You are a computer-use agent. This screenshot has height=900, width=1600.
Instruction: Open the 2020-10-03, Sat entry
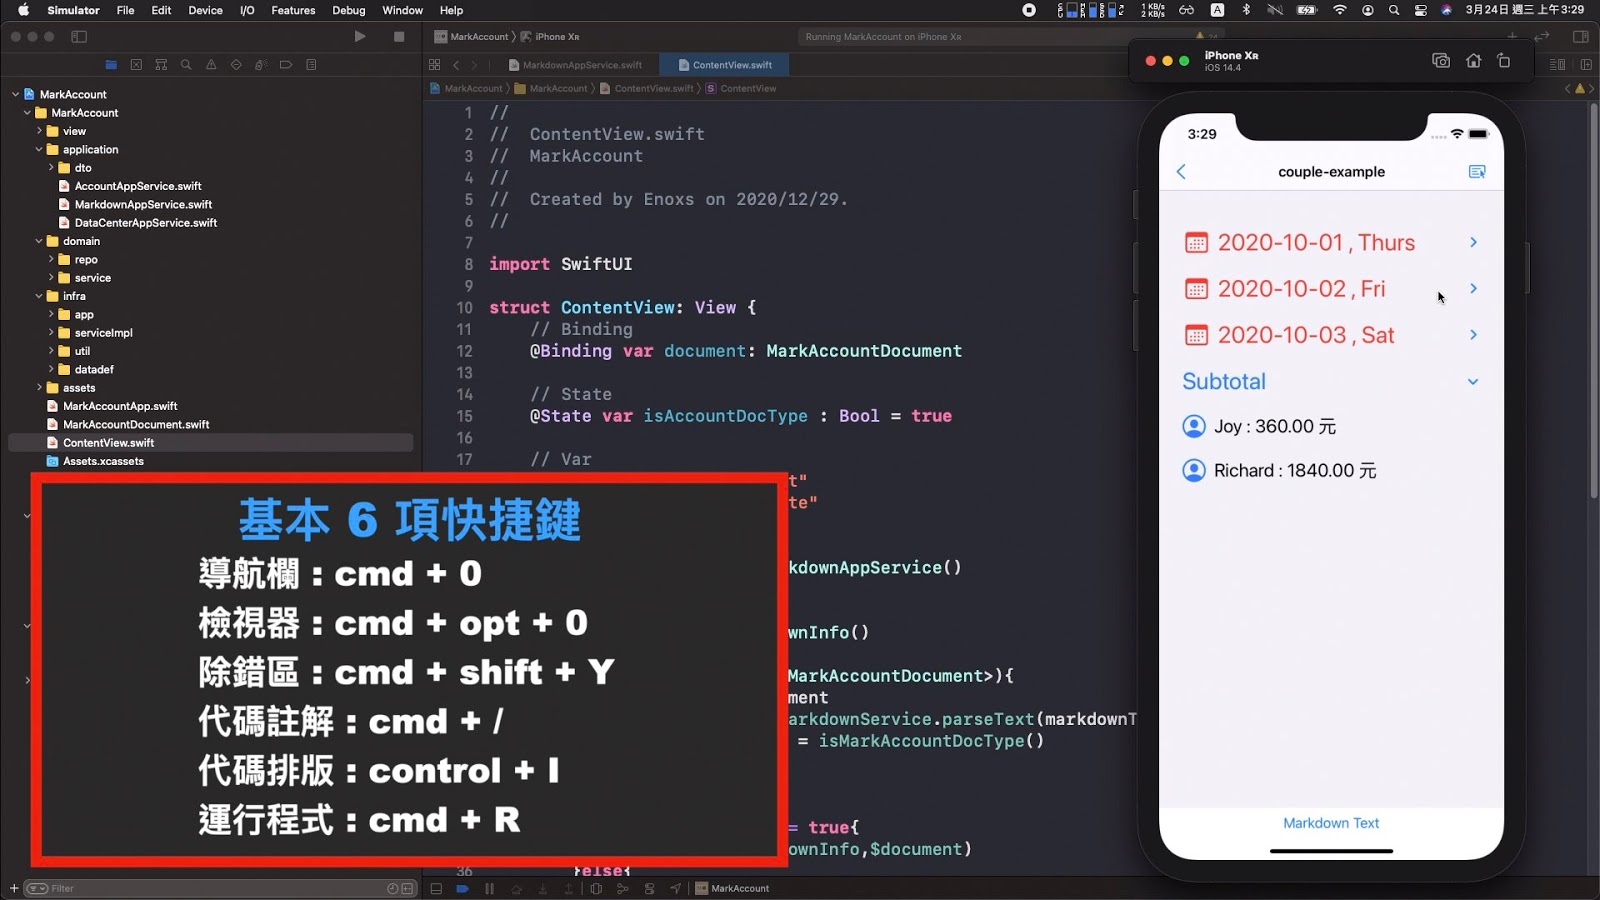(x=1331, y=335)
